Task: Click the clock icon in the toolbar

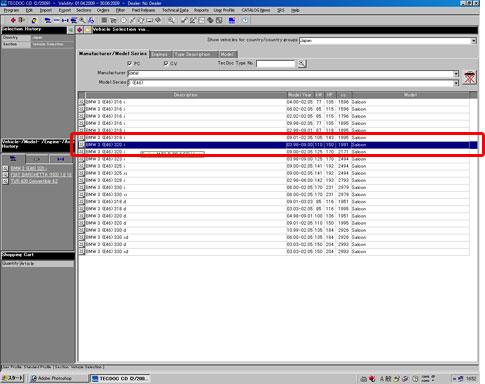Action: coord(123,20)
